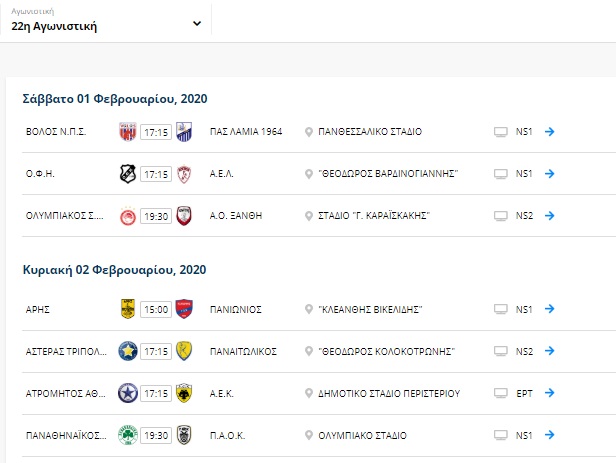616x463 pixels.
Task: Click the Asteras Tripolis team crest
Action: [127, 351]
